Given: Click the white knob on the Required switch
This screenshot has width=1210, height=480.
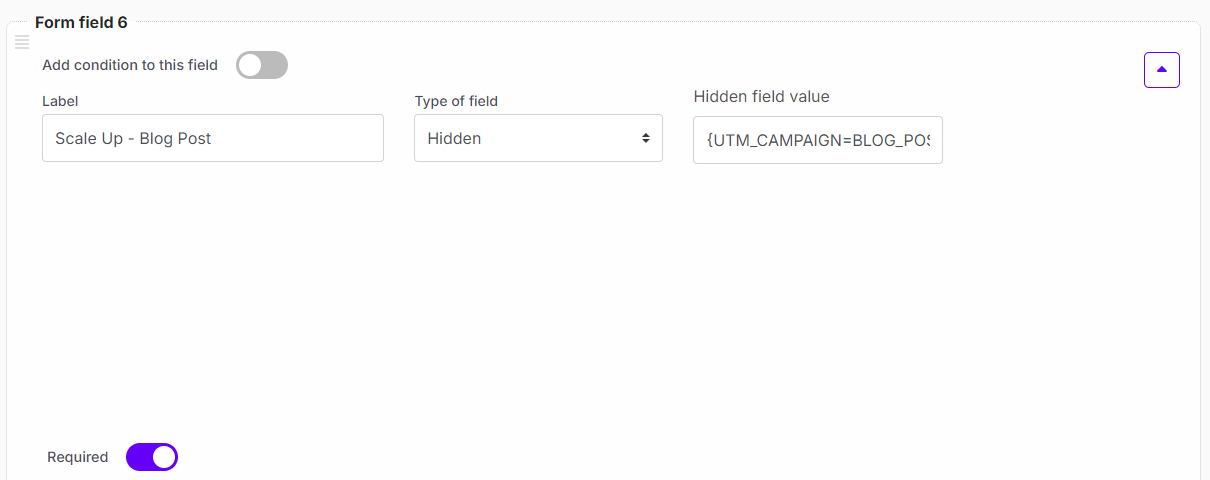Looking at the screenshot, I should (164, 457).
